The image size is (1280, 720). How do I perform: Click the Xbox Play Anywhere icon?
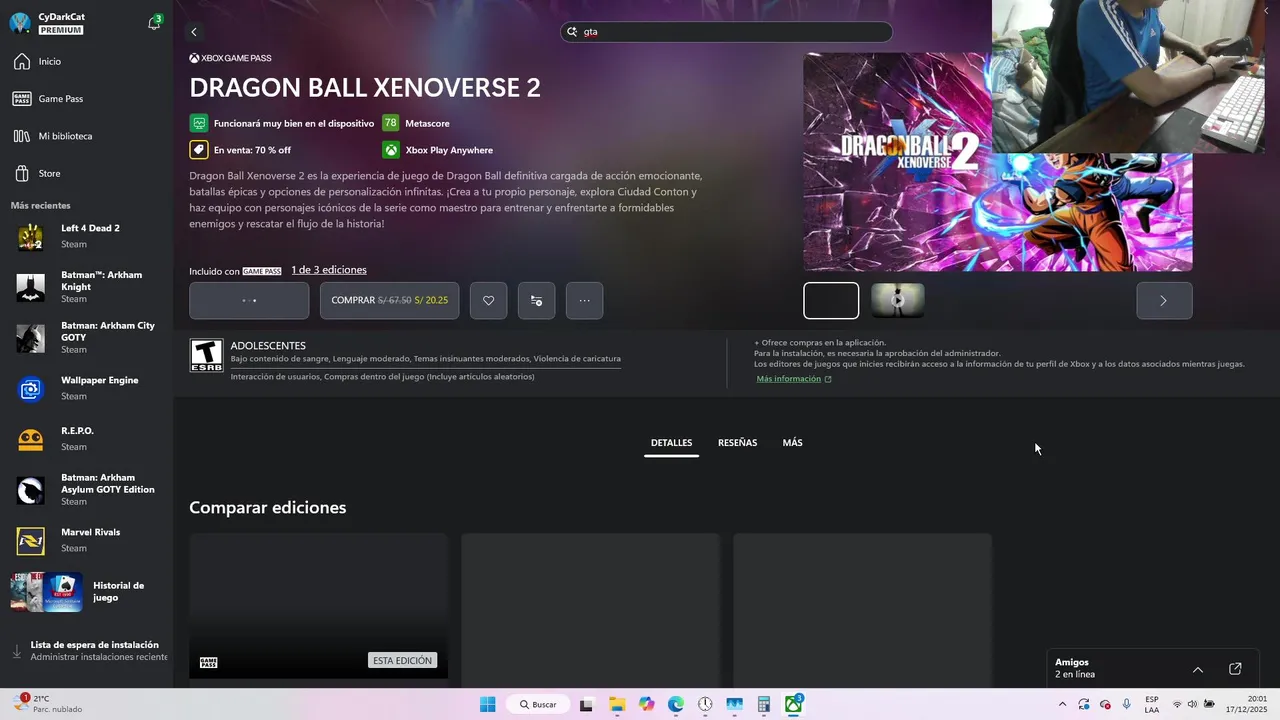[x=390, y=150]
